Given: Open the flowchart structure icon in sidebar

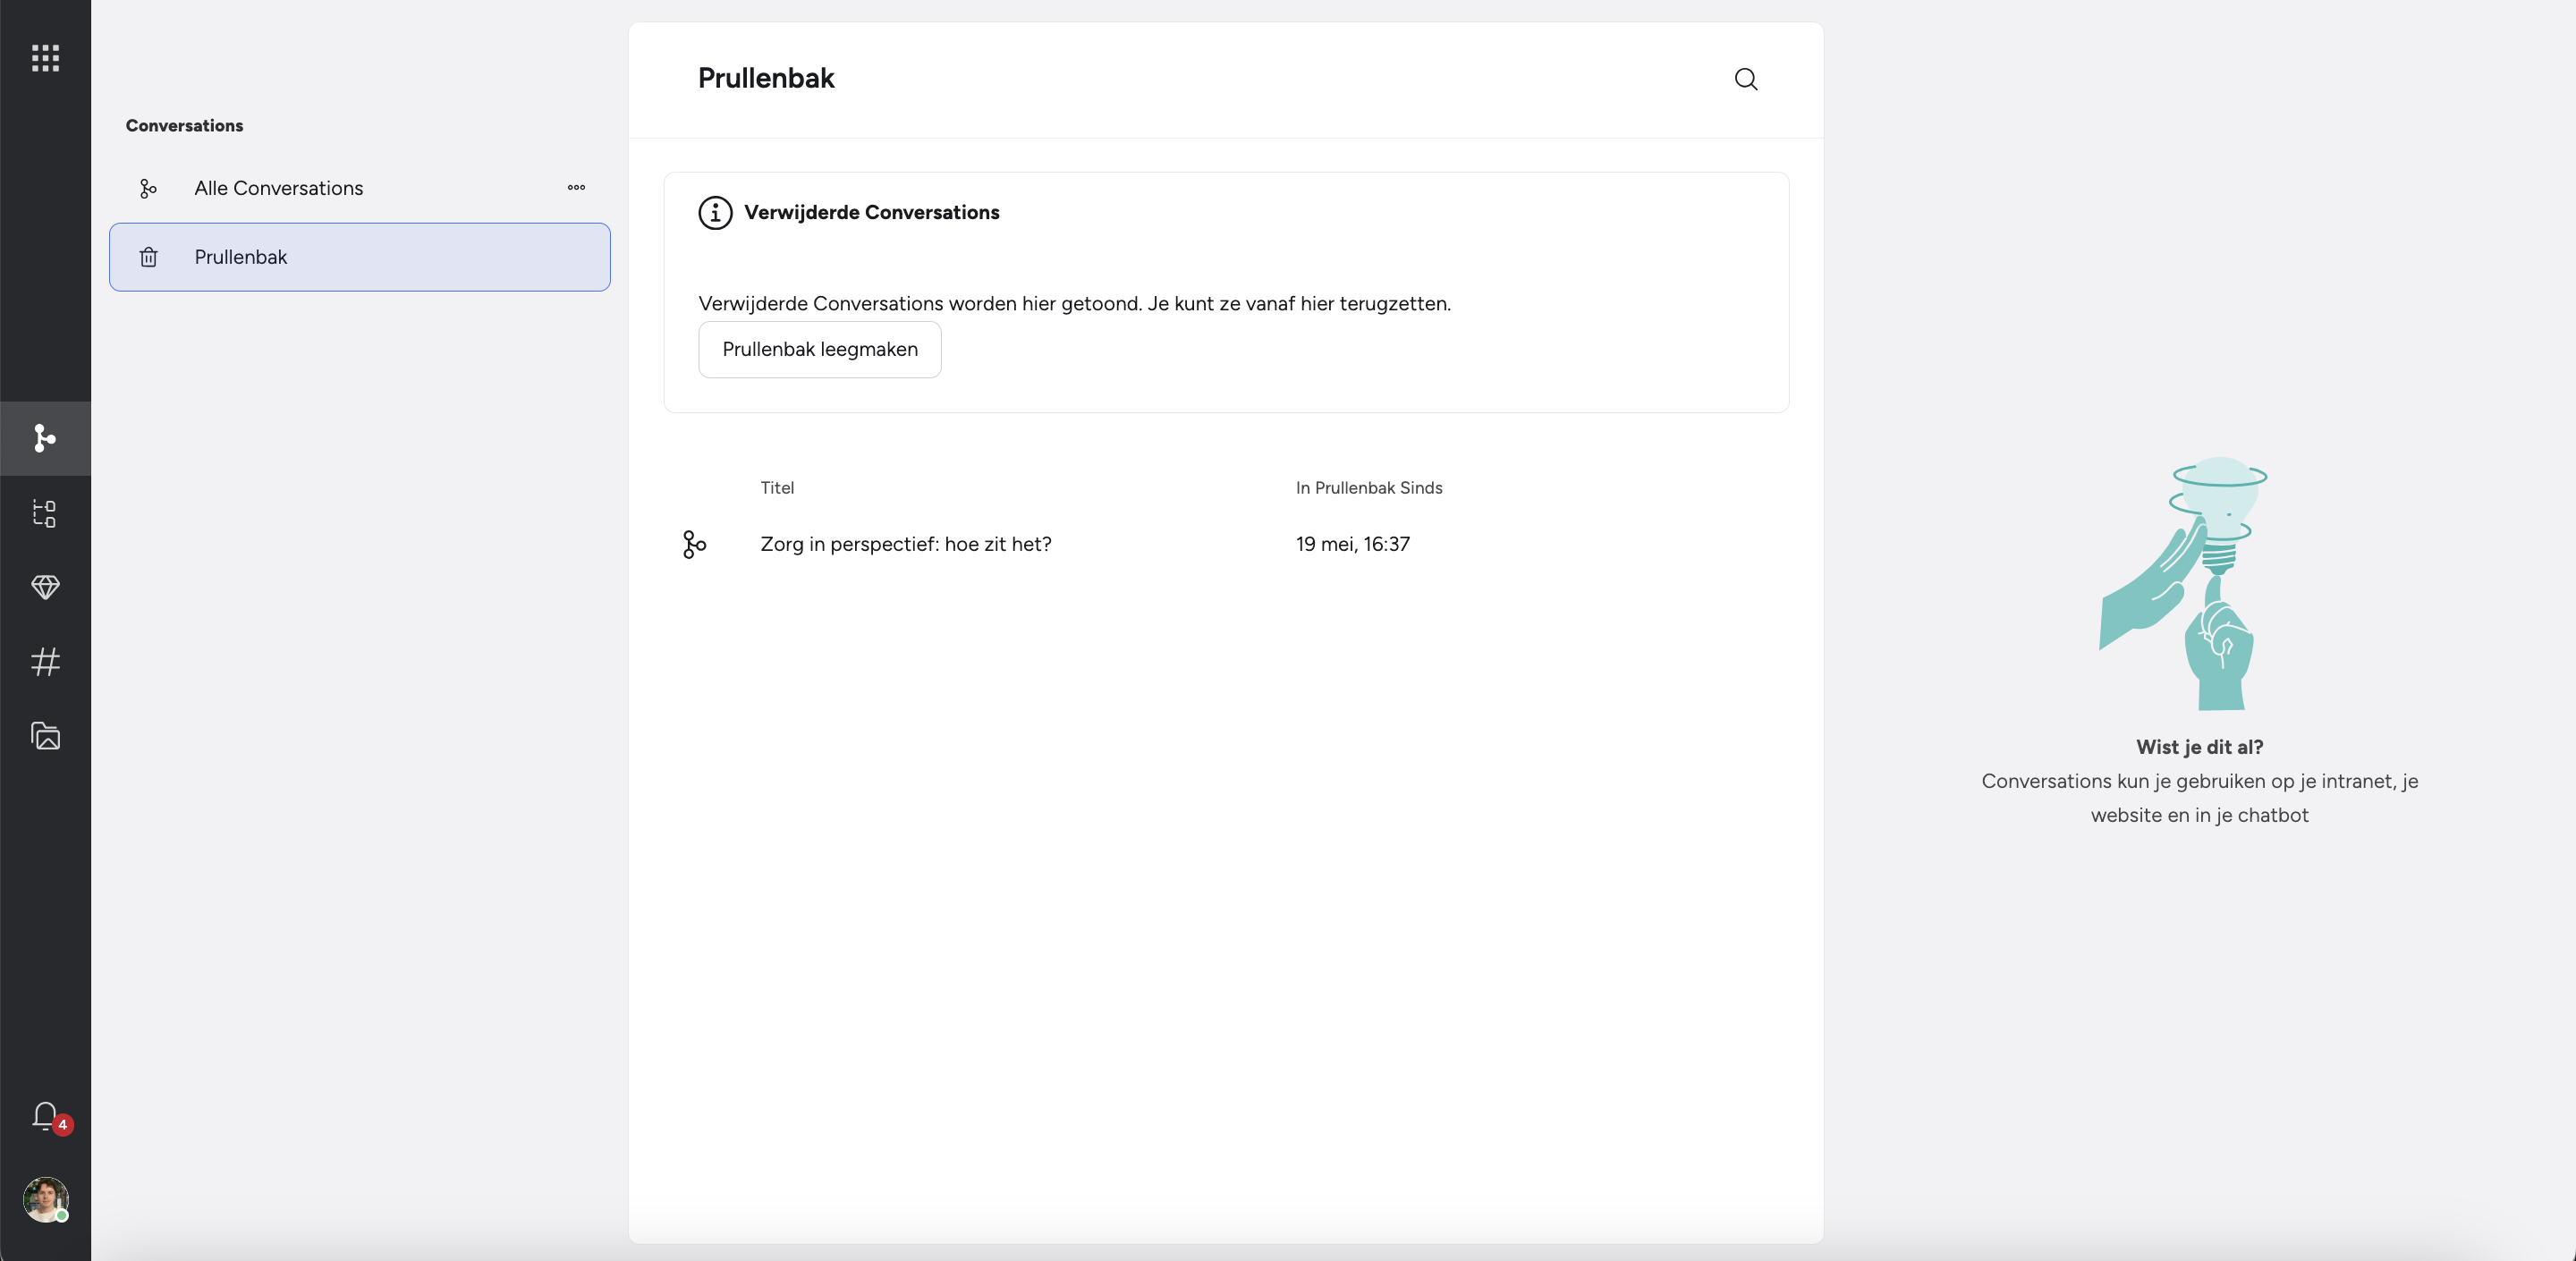Looking at the screenshot, I should [45, 513].
